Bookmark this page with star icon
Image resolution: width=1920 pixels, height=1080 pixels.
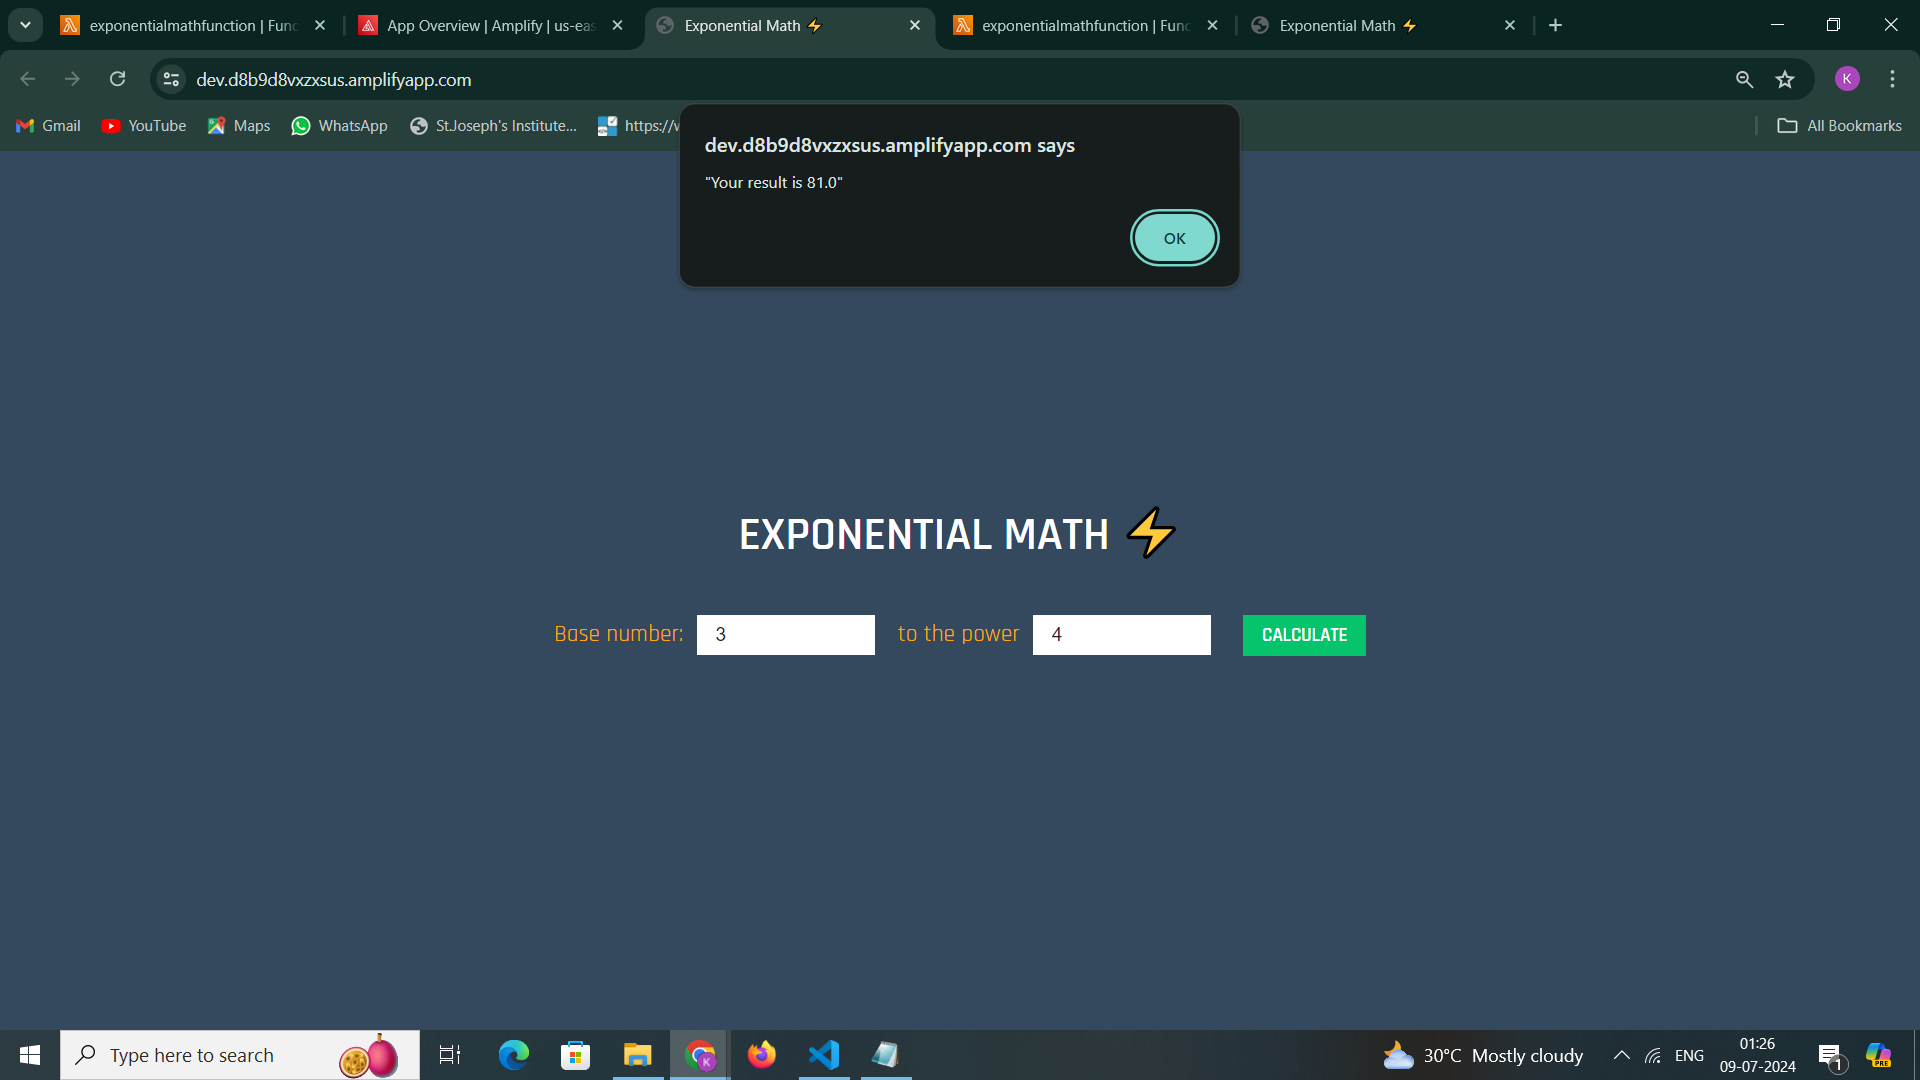coord(1785,79)
